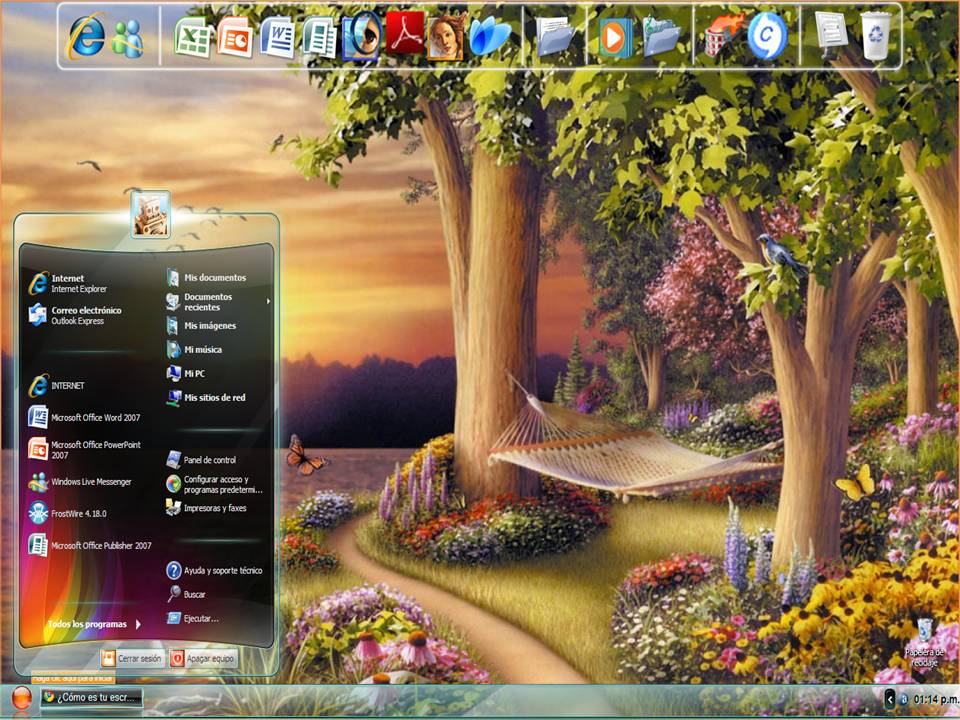The width and height of the screenshot is (960, 720).
Task: Open Mis documentos from Start menu
Action: (x=214, y=278)
